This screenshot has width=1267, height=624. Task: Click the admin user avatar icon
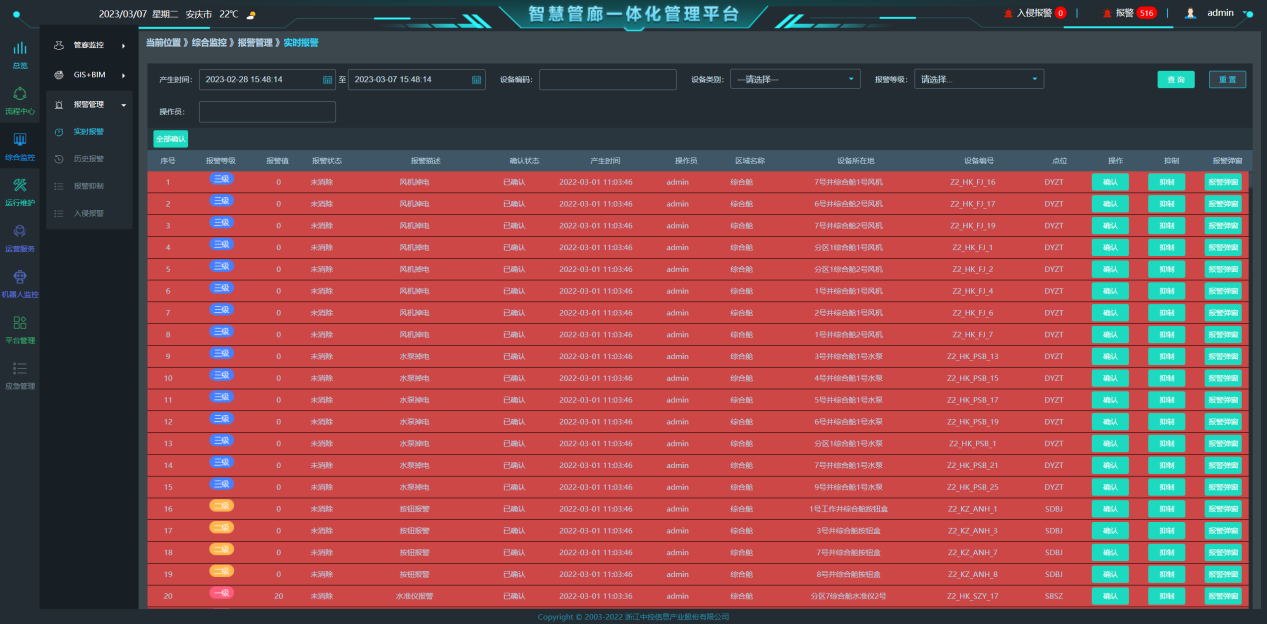coord(1191,13)
